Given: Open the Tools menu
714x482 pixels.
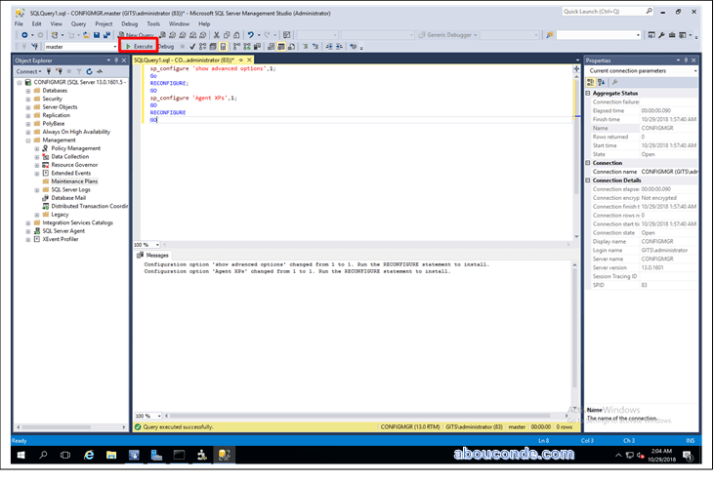Looking at the screenshot, I should (x=153, y=23).
